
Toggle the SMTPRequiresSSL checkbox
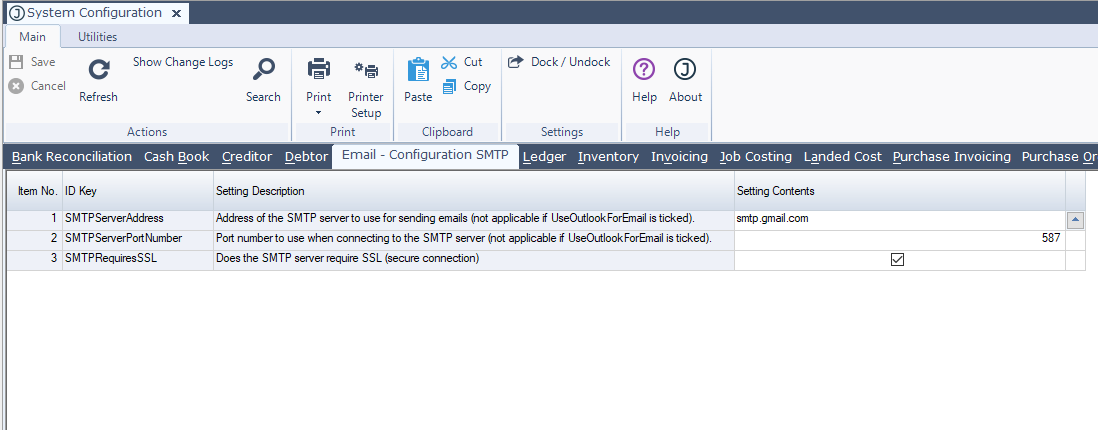(897, 260)
